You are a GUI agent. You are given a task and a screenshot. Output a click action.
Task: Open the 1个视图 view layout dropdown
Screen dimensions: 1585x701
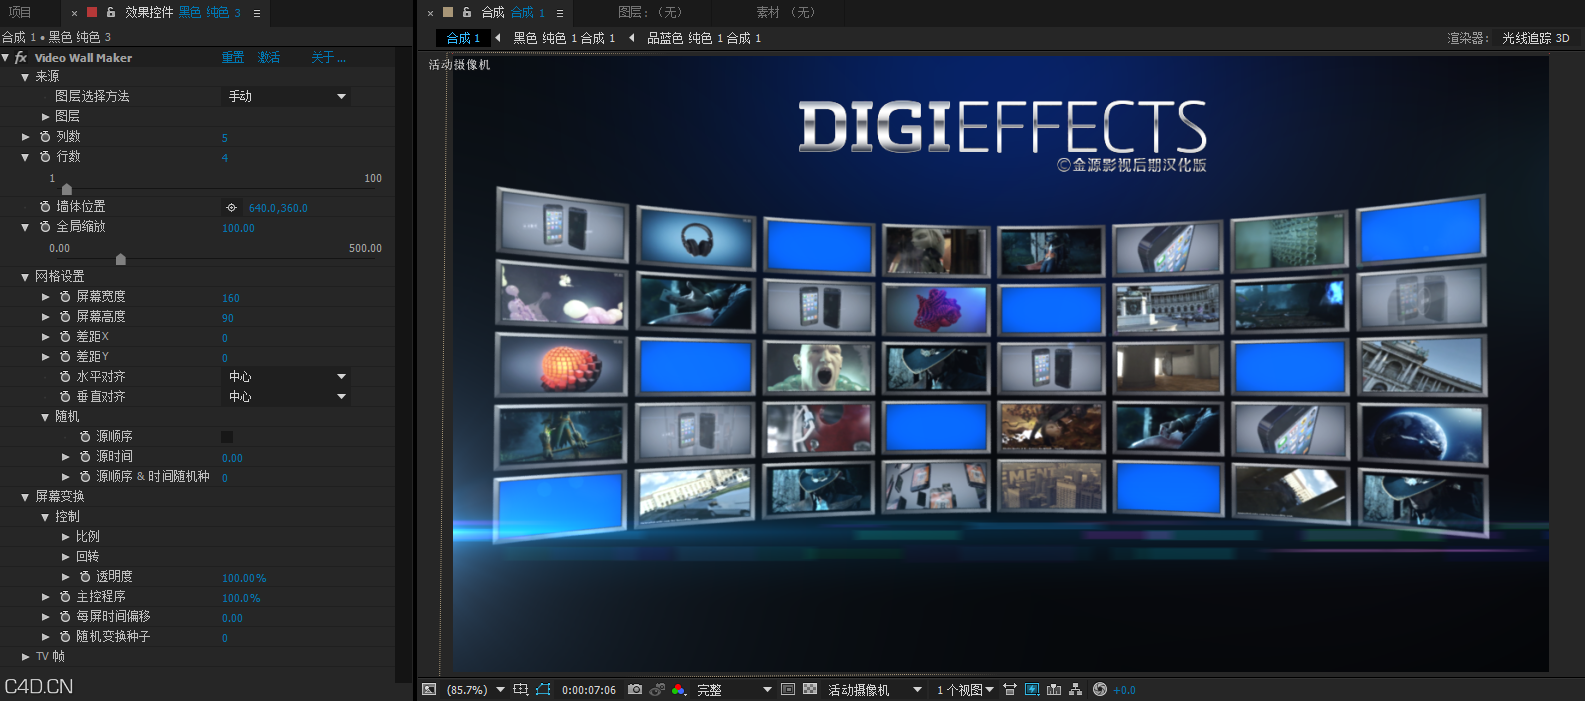(x=965, y=690)
